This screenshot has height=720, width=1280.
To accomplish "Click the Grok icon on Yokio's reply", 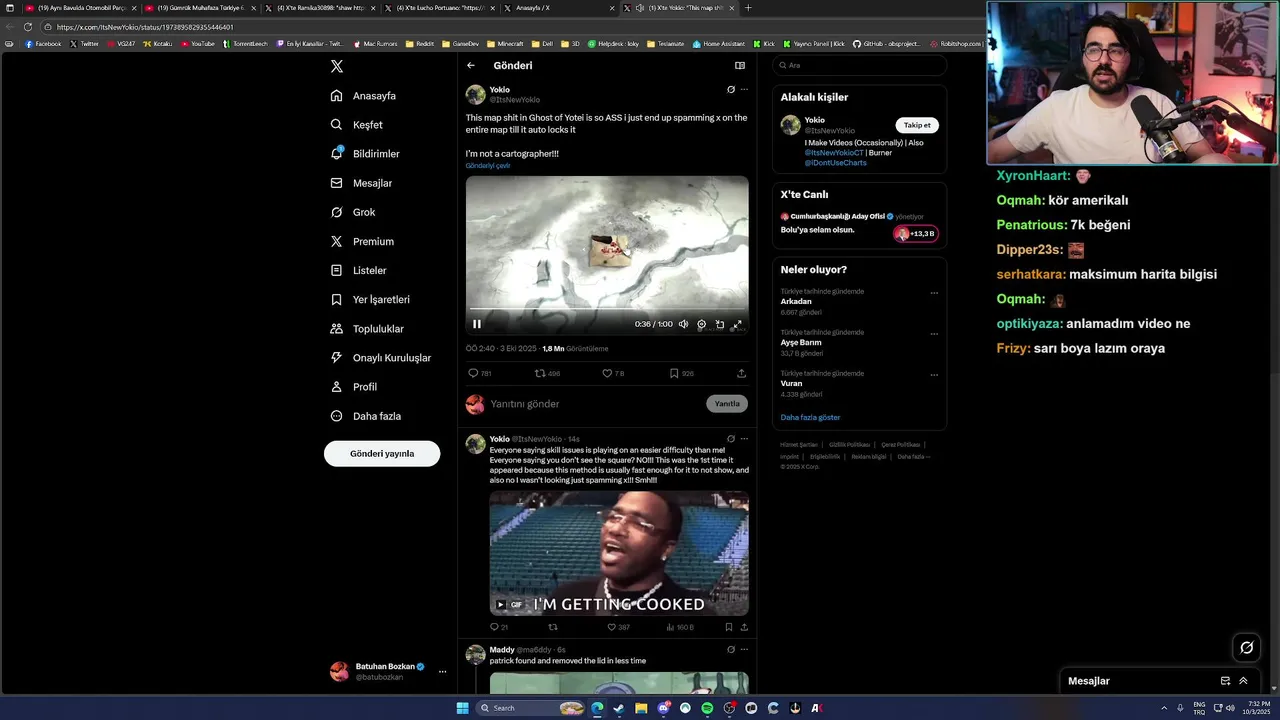I will point(731,439).
